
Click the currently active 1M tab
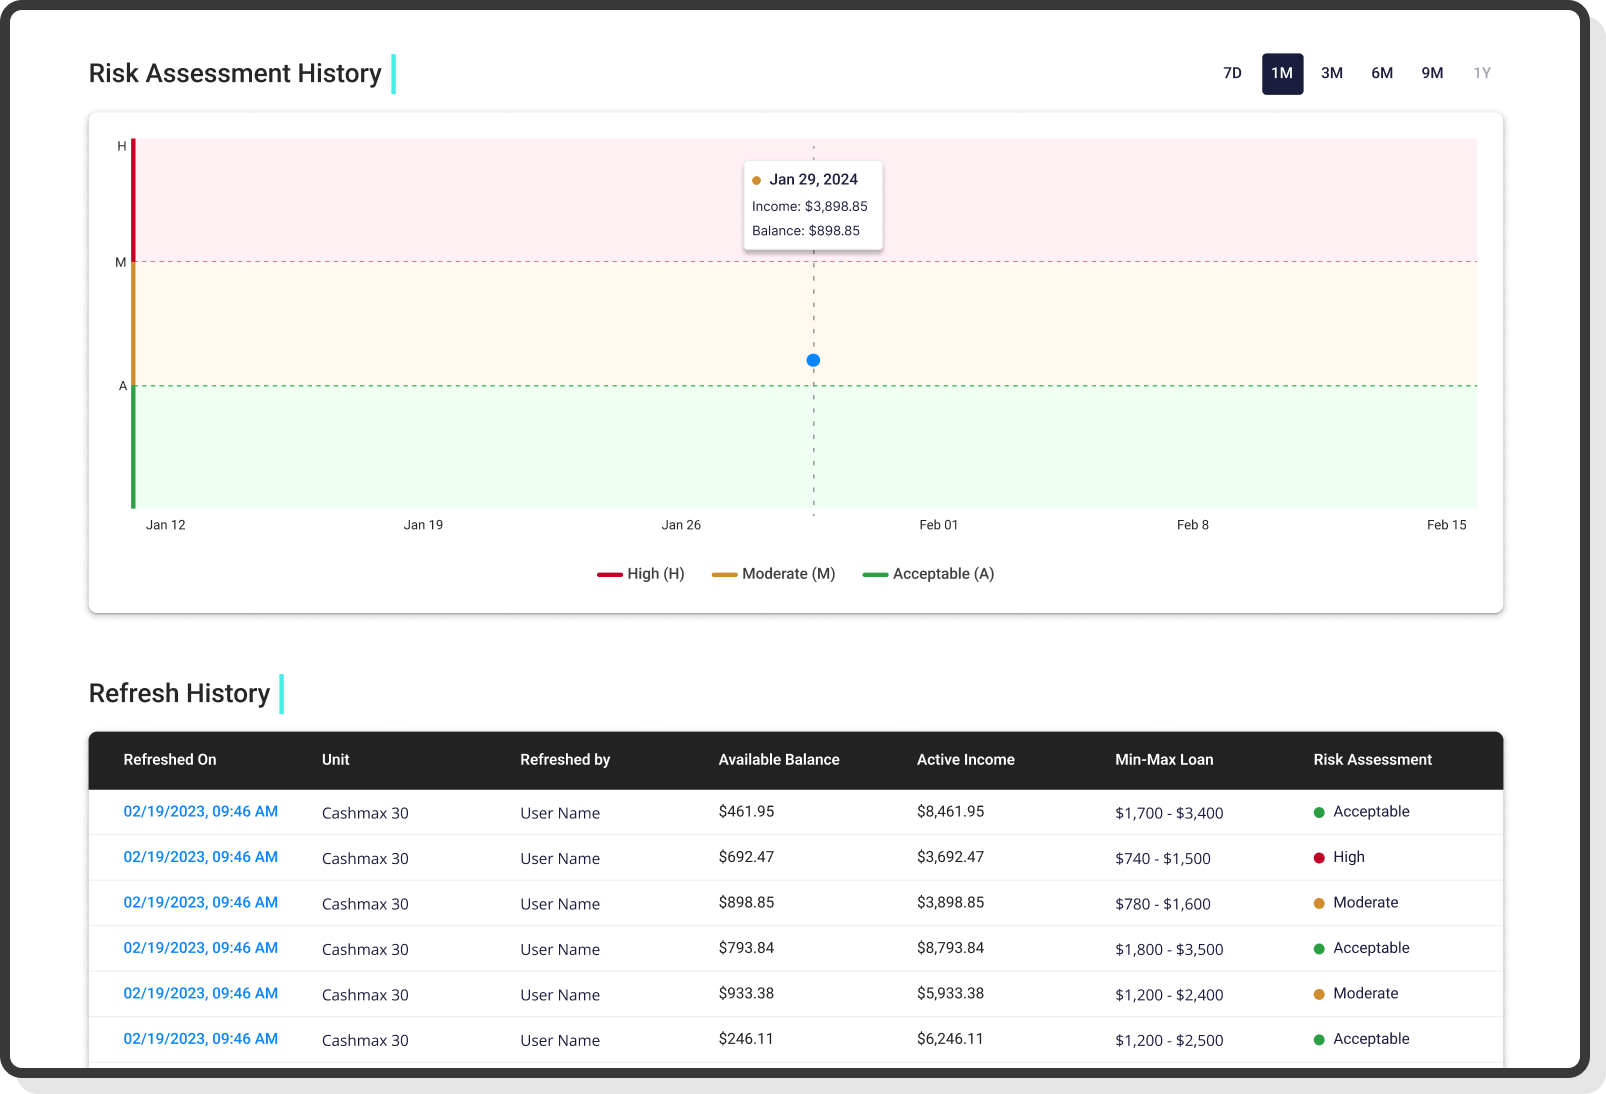[1282, 73]
